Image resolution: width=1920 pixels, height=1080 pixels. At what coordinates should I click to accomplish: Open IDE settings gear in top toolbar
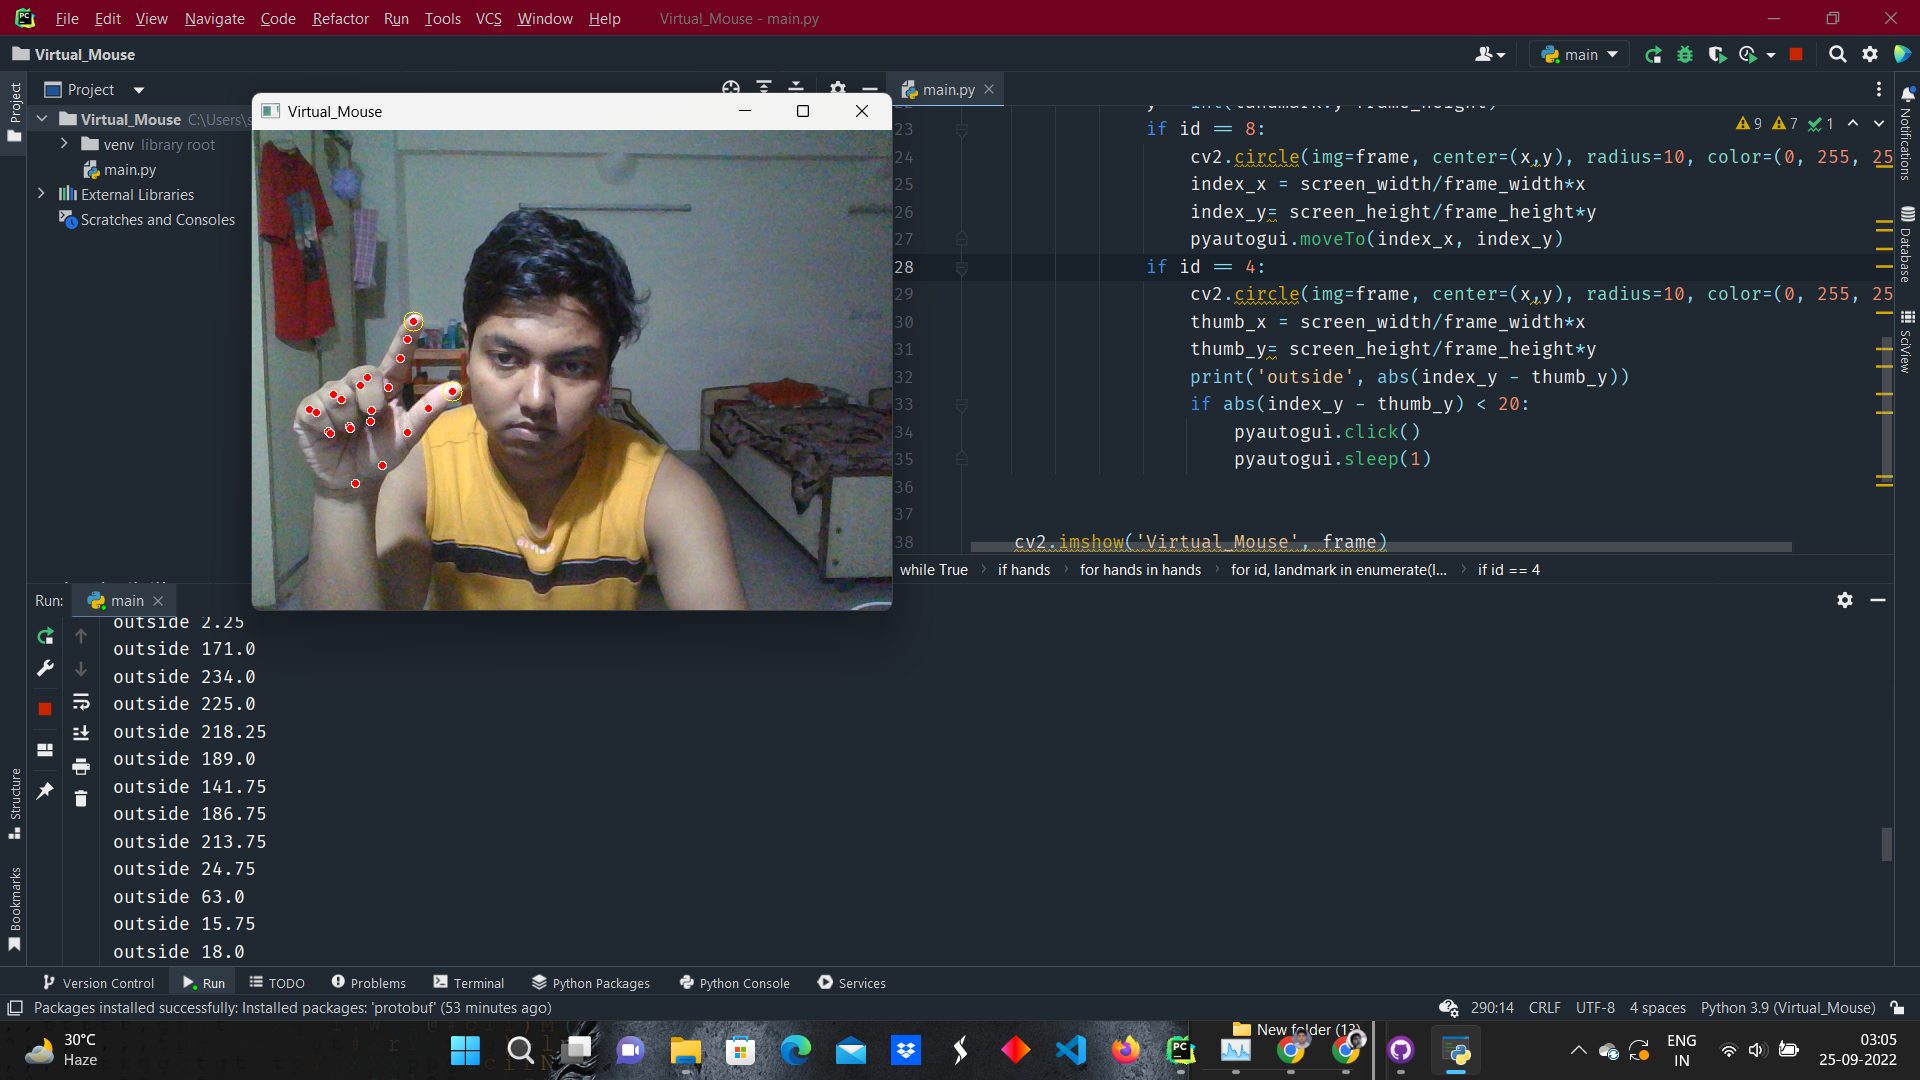(x=1871, y=55)
